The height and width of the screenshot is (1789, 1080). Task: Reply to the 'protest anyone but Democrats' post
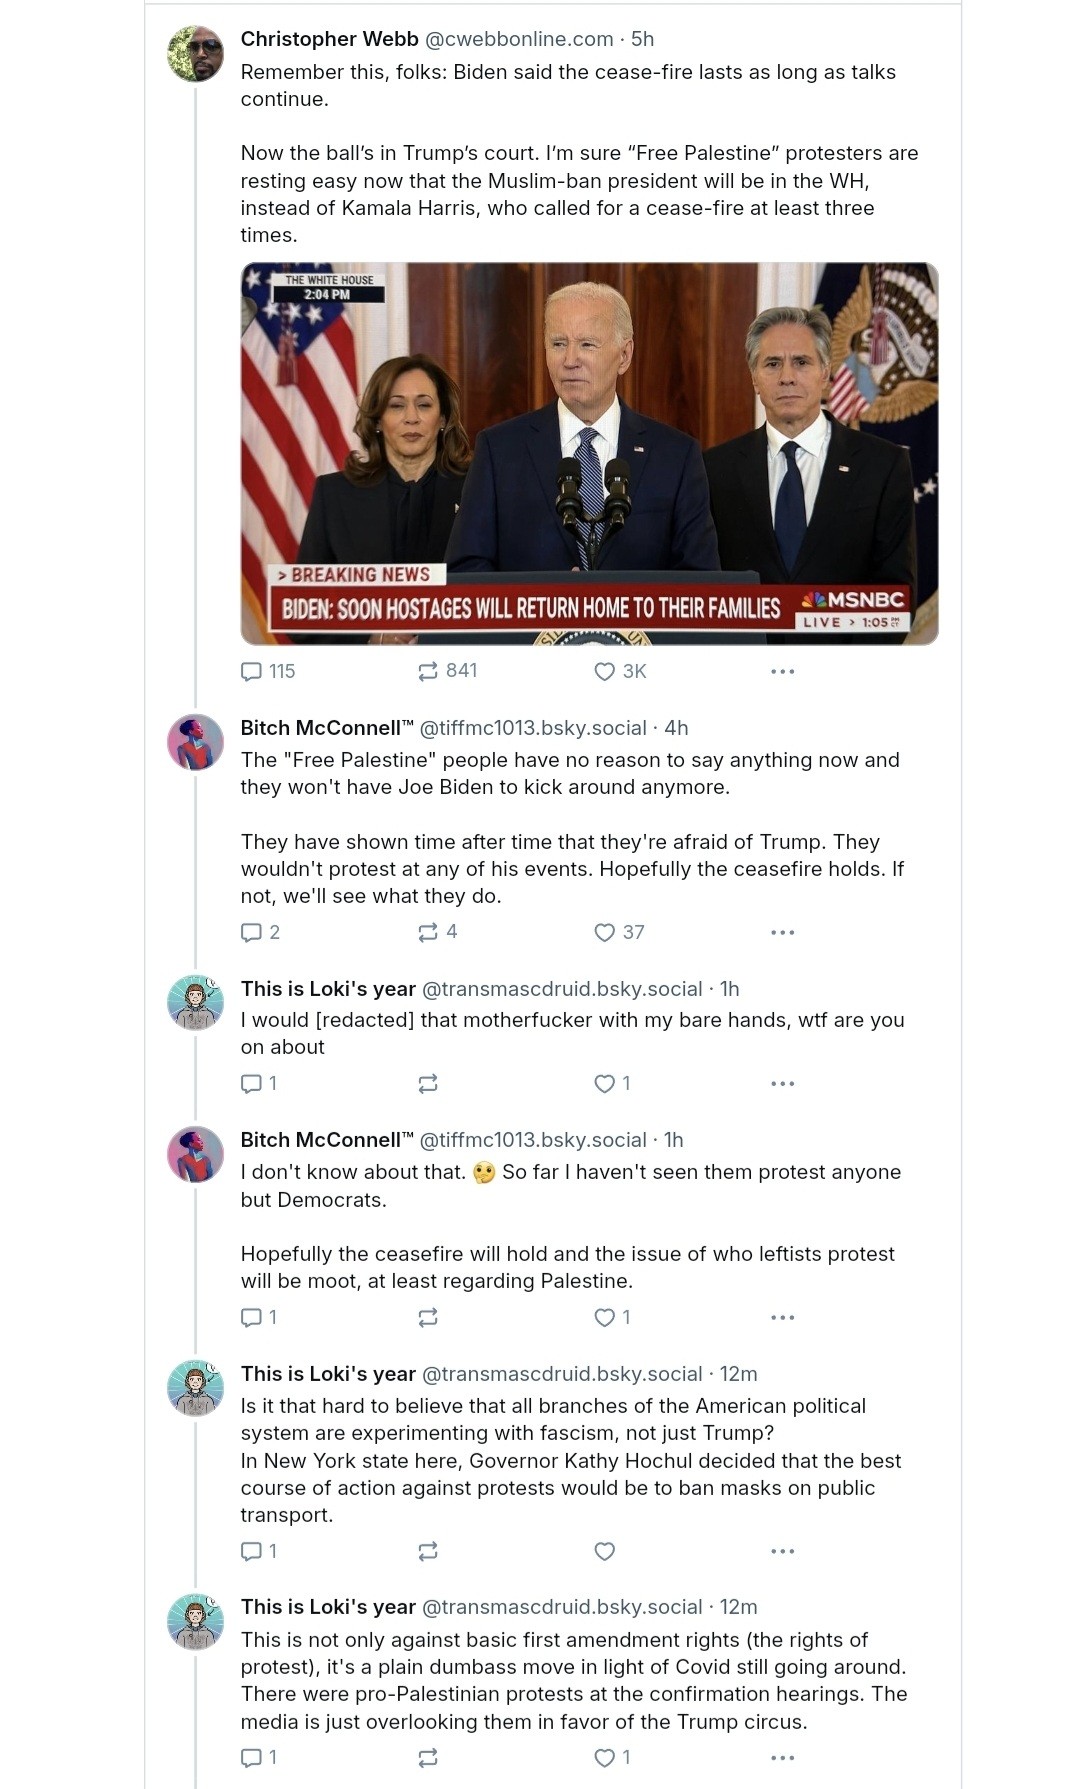point(251,1317)
